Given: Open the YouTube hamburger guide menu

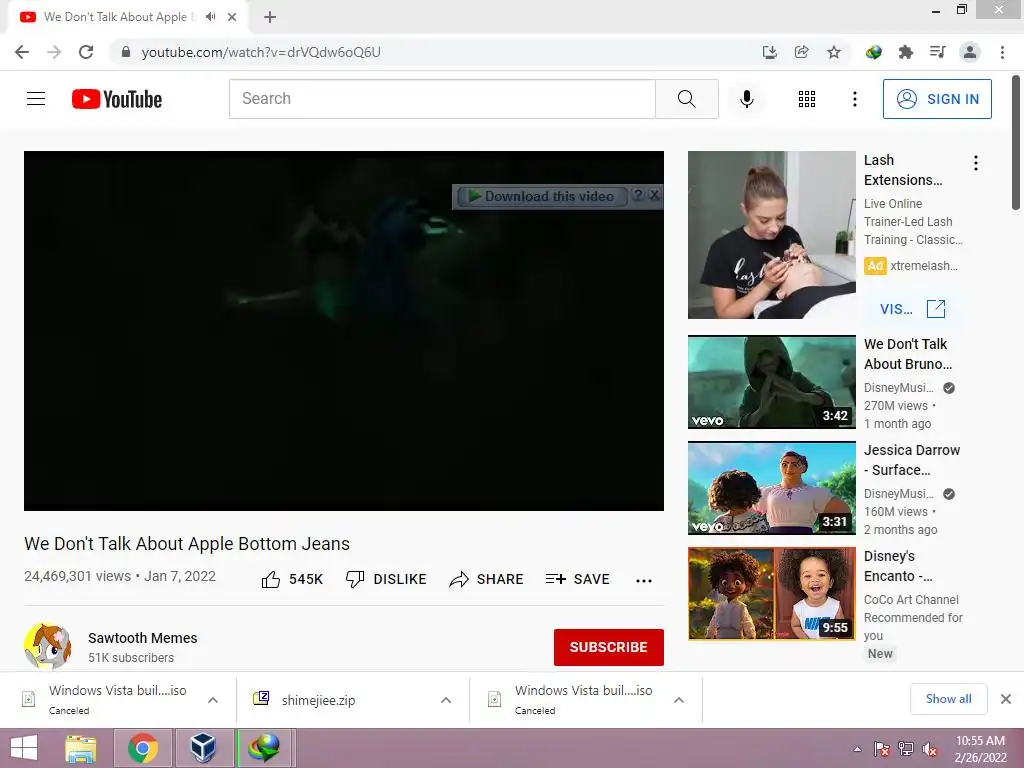Looking at the screenshot, I should tap(36, 99).
